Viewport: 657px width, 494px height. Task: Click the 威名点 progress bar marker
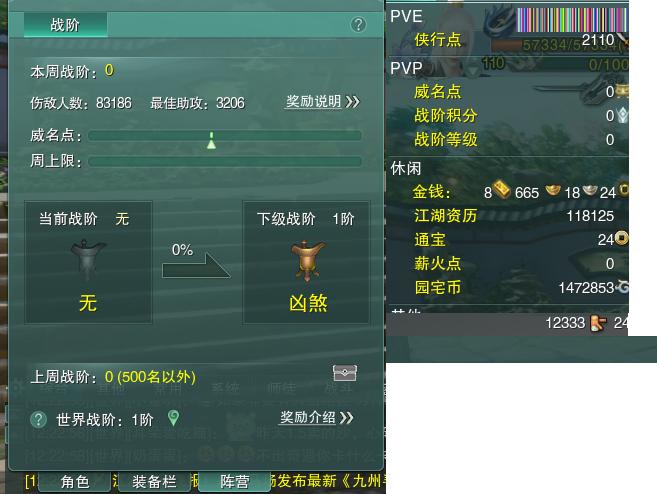pyautogui.click(x=212, y=140)
